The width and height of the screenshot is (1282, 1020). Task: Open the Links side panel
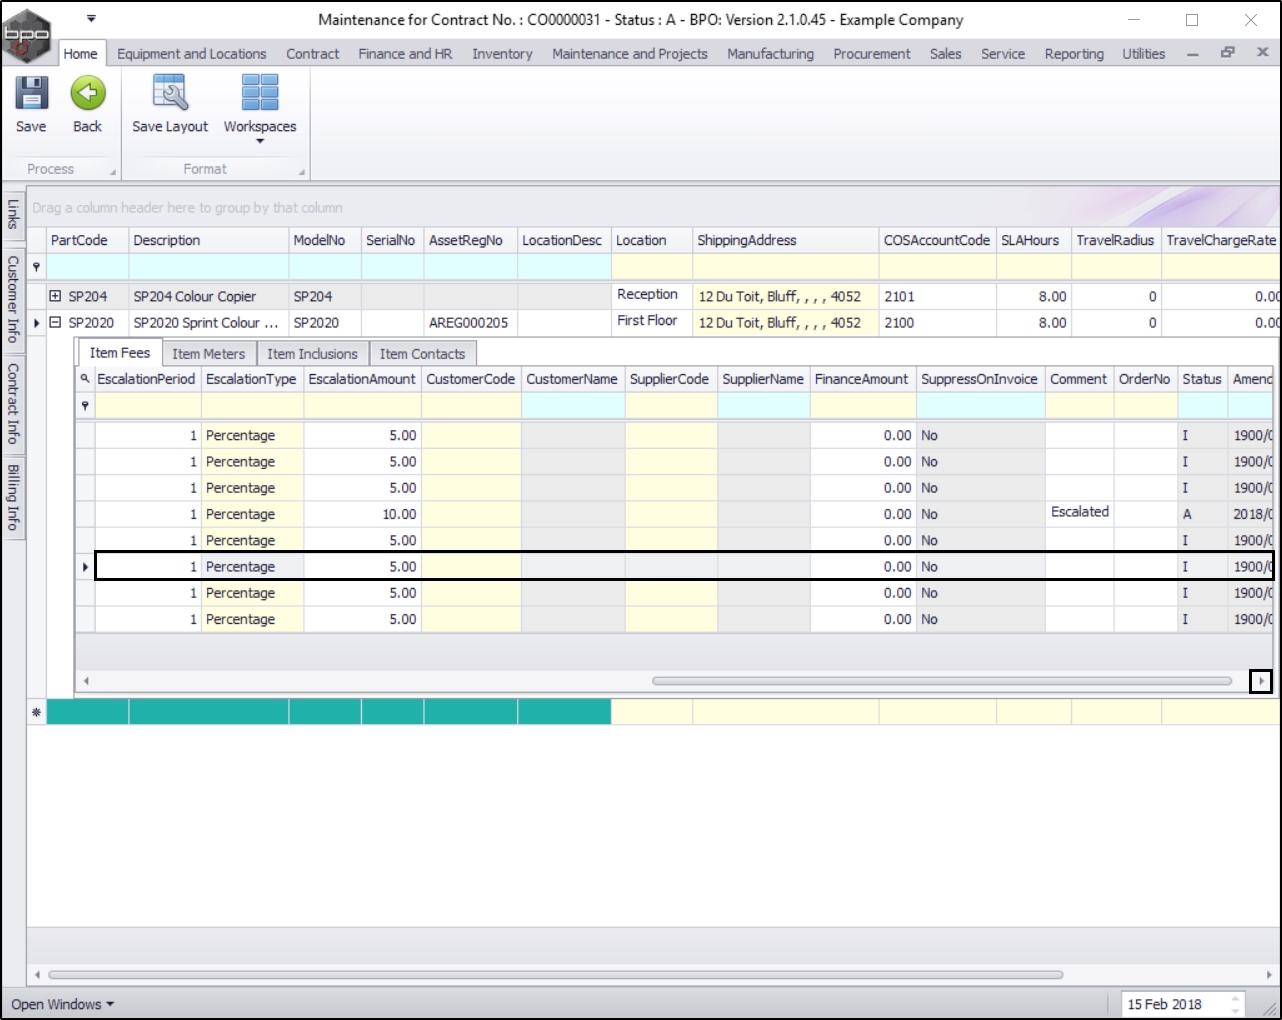click(x=13, y=213)
